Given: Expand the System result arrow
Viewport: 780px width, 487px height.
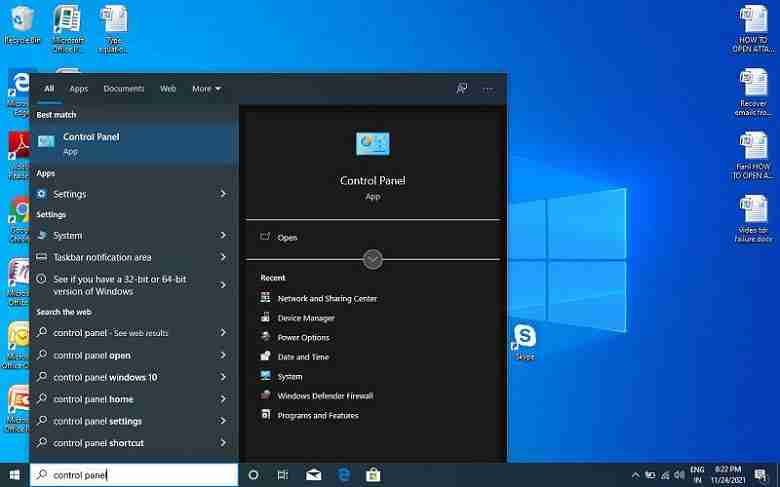Looking at the screenshot, I should (223, 235).
